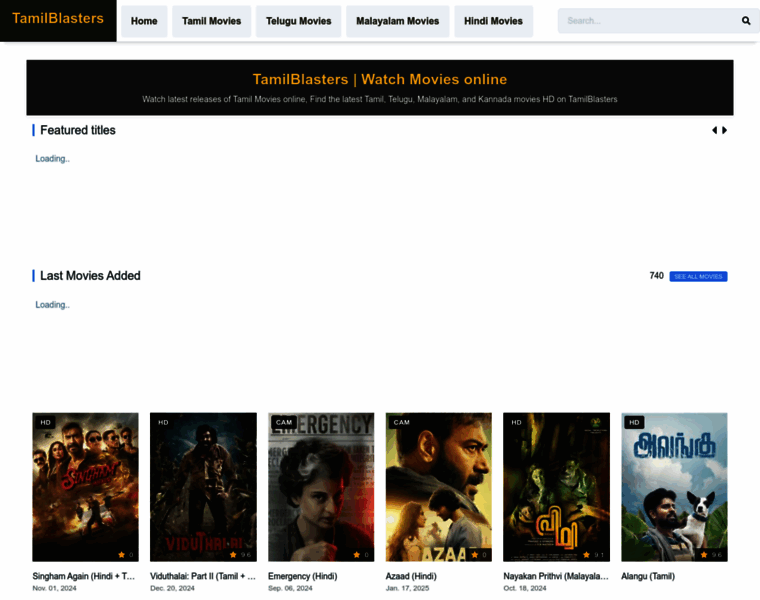Click CAM badge on Emergency poster
Viewport: 760px width, 600px height.
click(284, 423)
